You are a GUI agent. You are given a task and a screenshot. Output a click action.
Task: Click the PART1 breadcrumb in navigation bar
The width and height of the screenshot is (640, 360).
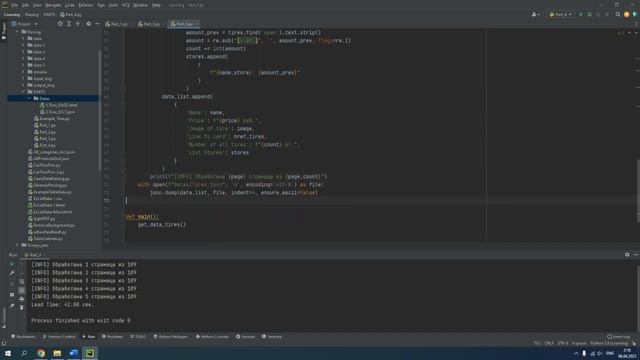[x=49, y=15]
